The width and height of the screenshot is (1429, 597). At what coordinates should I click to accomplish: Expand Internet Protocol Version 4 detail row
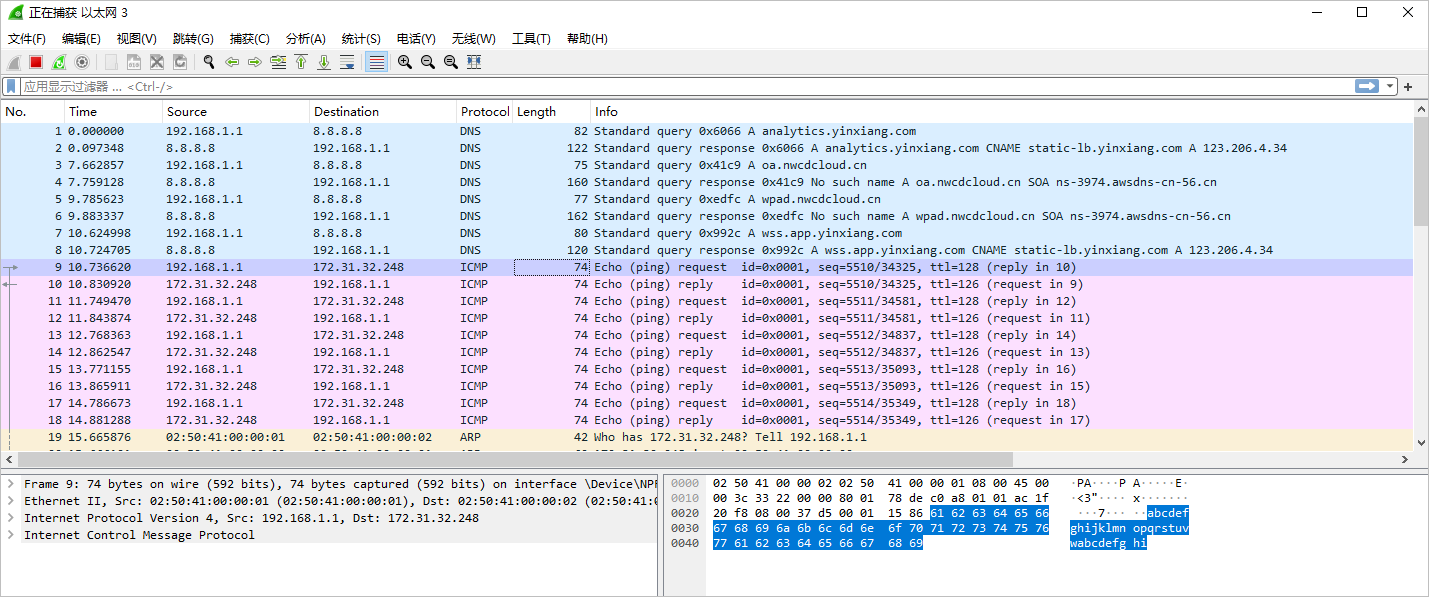(x=10, y=518)
